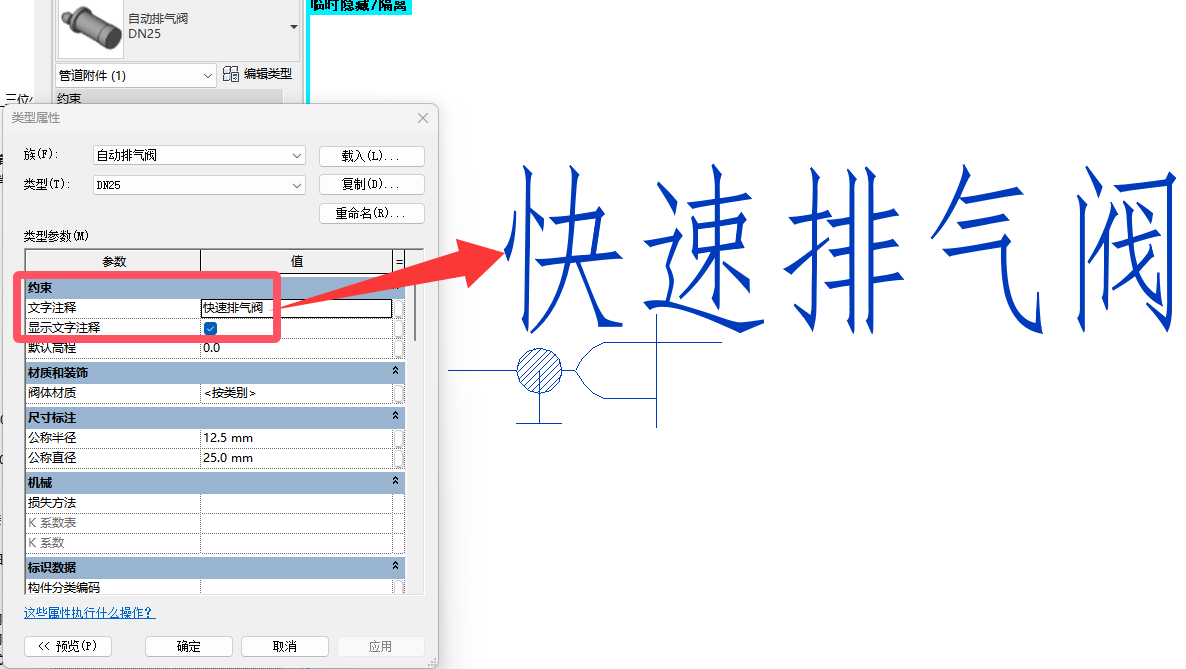Screen dimensions: 1186x669
Task: Click the 载入(L)... button
Action: point(371,156)
